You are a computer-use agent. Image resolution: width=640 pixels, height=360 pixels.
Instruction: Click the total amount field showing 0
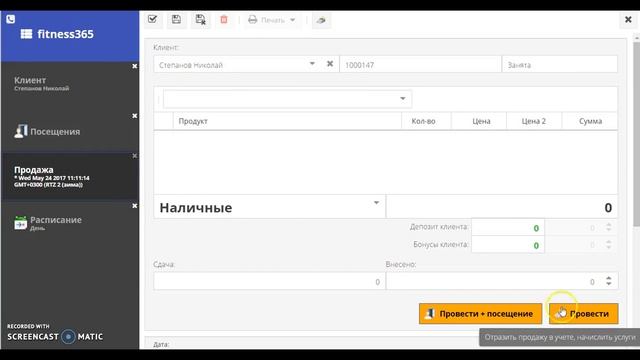coord(502,207)
